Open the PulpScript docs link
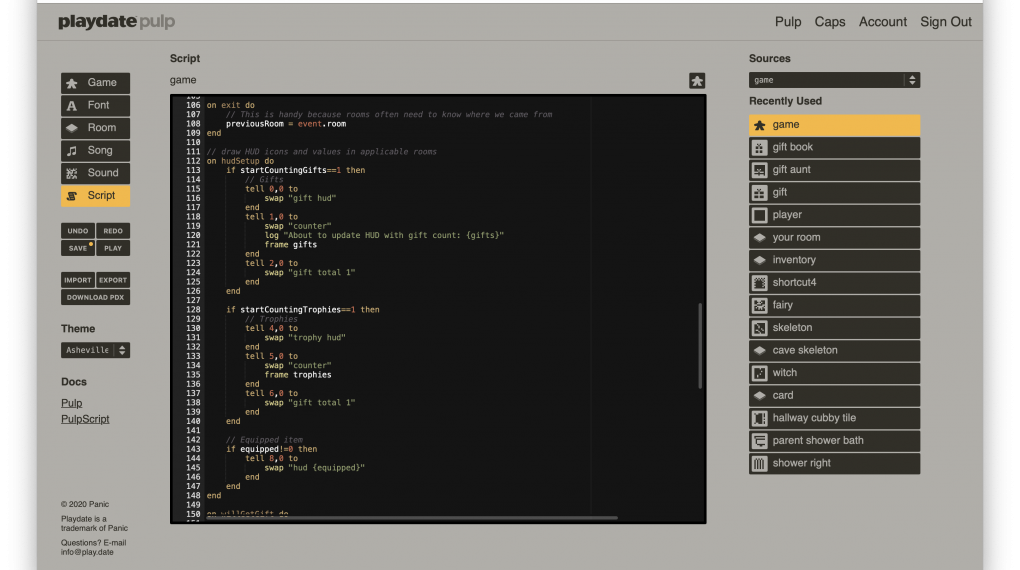Screen dimensions: 1020x570 pos(85,419)
